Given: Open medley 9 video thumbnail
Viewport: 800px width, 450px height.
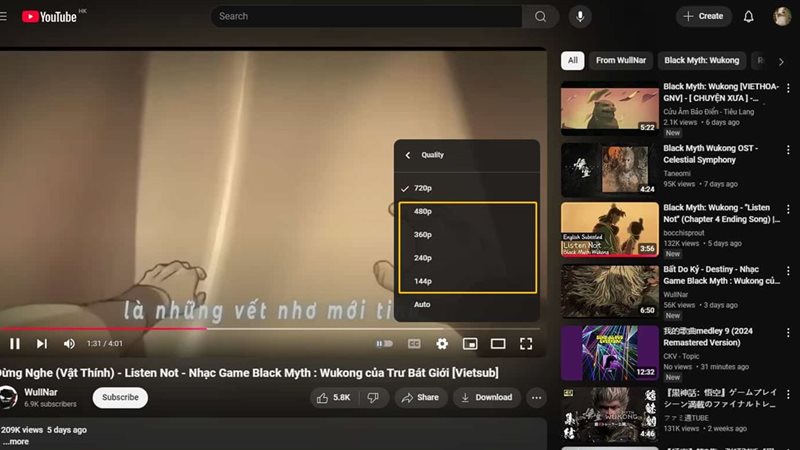Looking at the screenshot, I should (x=610, y=353).
